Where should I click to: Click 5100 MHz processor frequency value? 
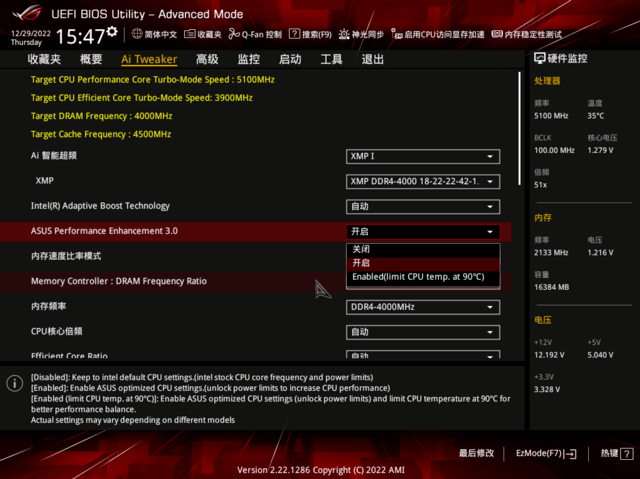pos(551,116)
